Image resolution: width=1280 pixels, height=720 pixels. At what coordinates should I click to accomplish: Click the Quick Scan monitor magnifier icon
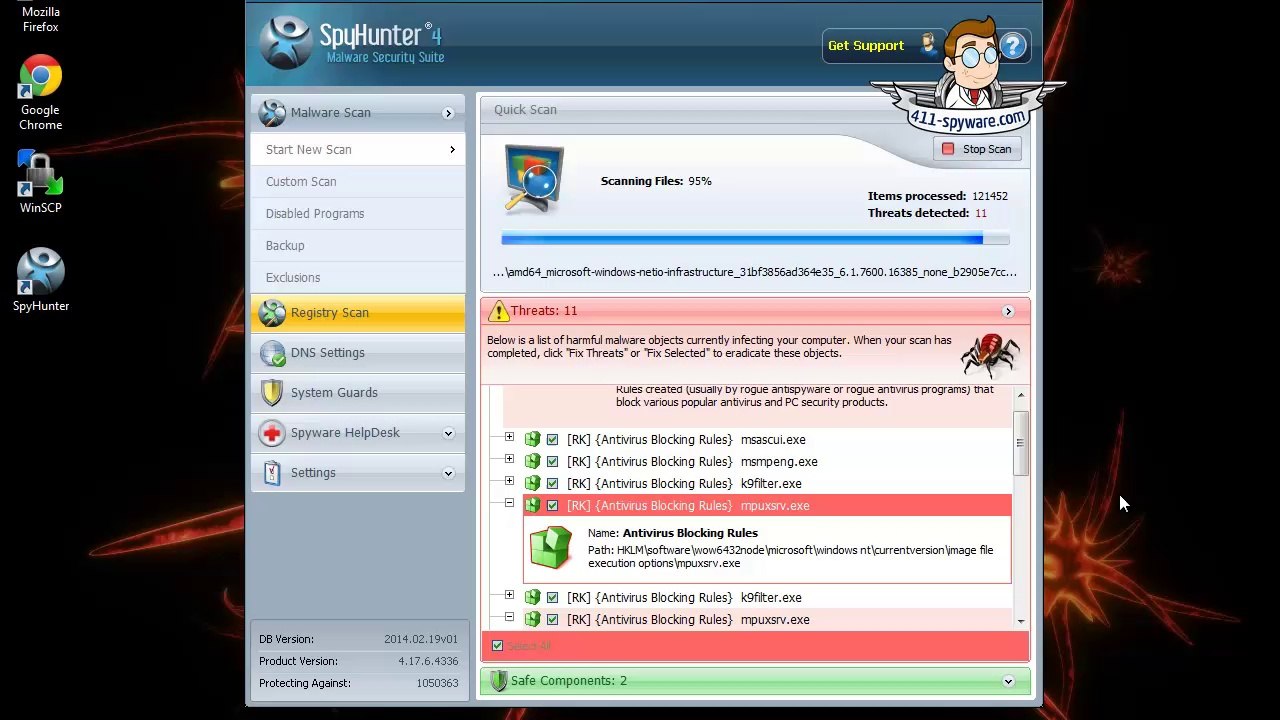(x=534, y=179)
